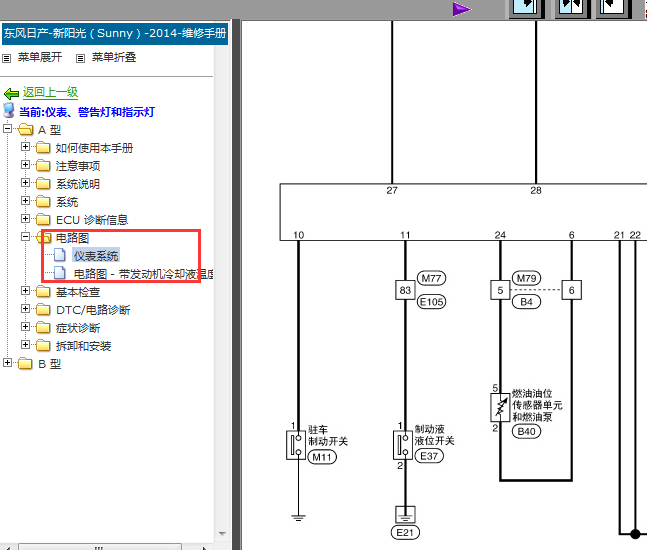Click the E37 connector label in diagram
This screenshot has width=647, height=550.
tap(429, 456)
